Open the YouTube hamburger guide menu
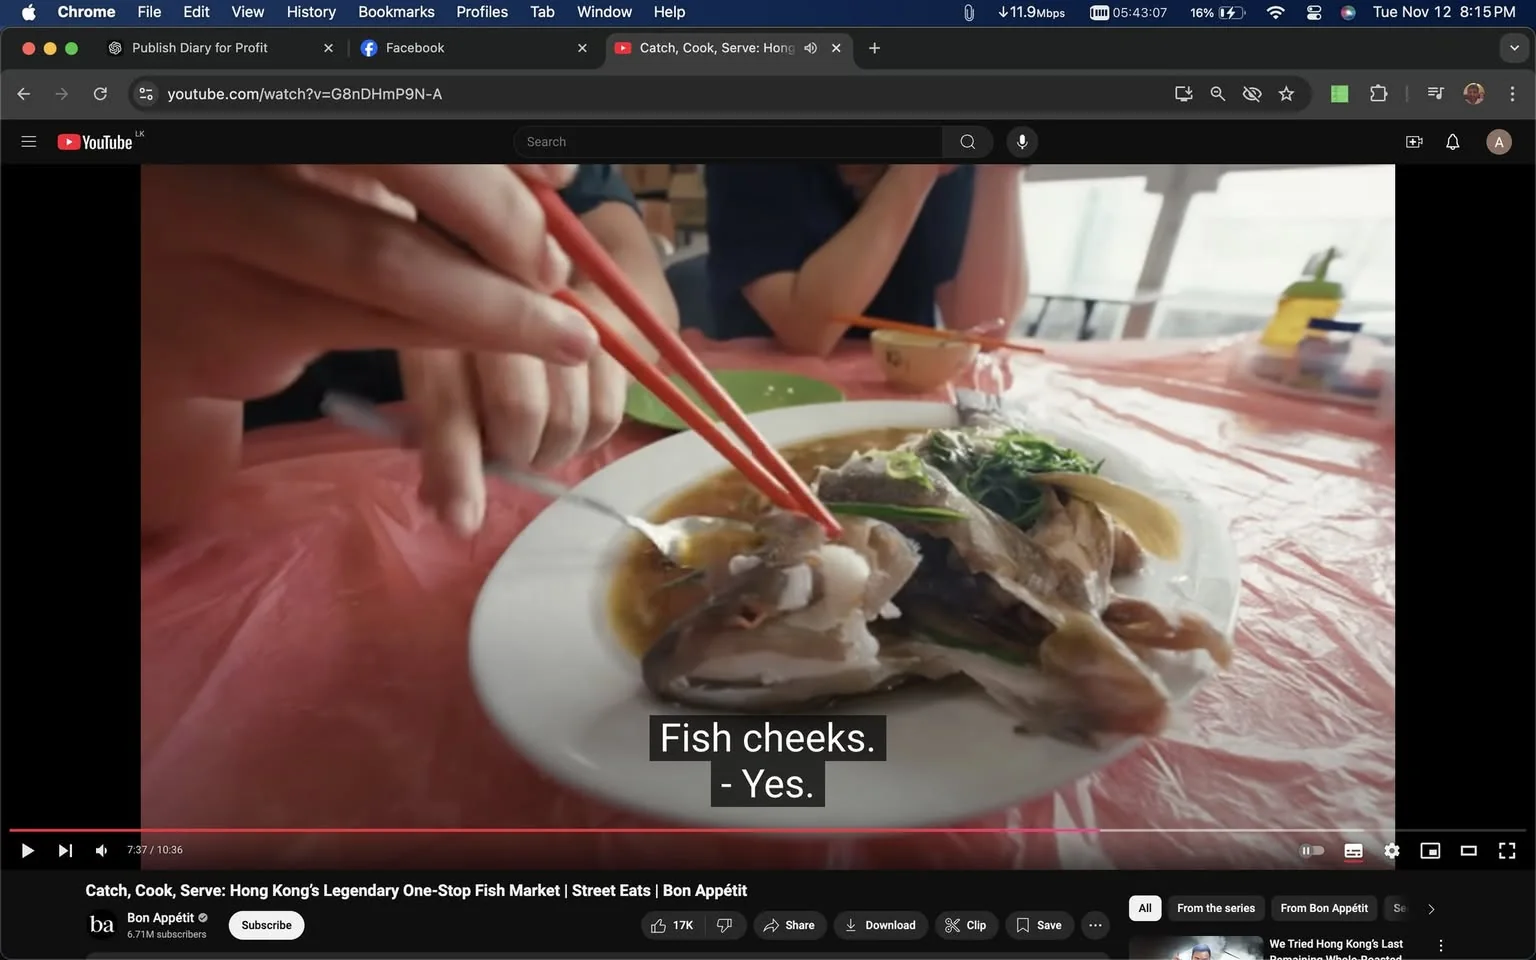Viewport: 1536px width, 960px height. (29, 142)
